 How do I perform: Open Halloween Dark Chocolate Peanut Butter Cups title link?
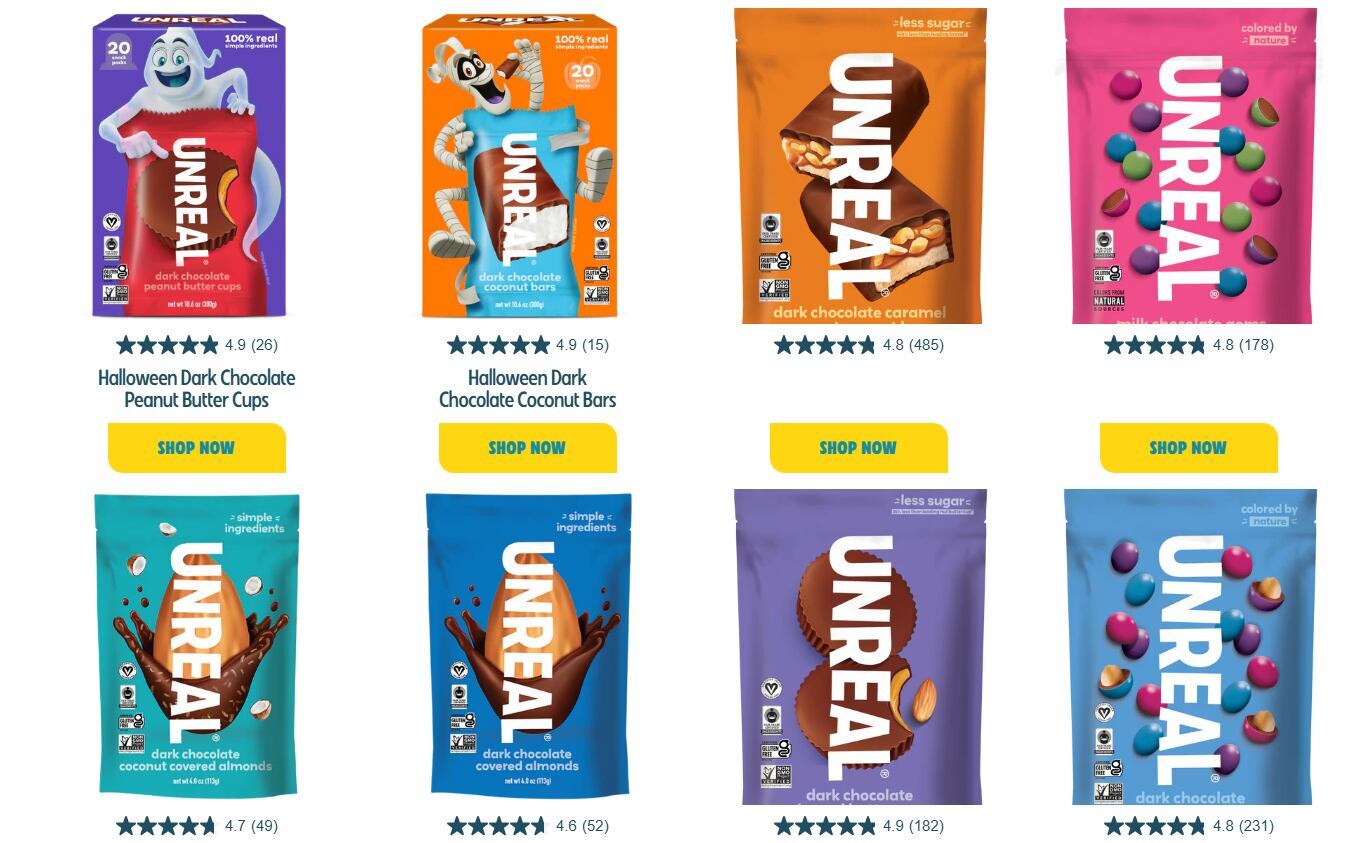[197, 389]
